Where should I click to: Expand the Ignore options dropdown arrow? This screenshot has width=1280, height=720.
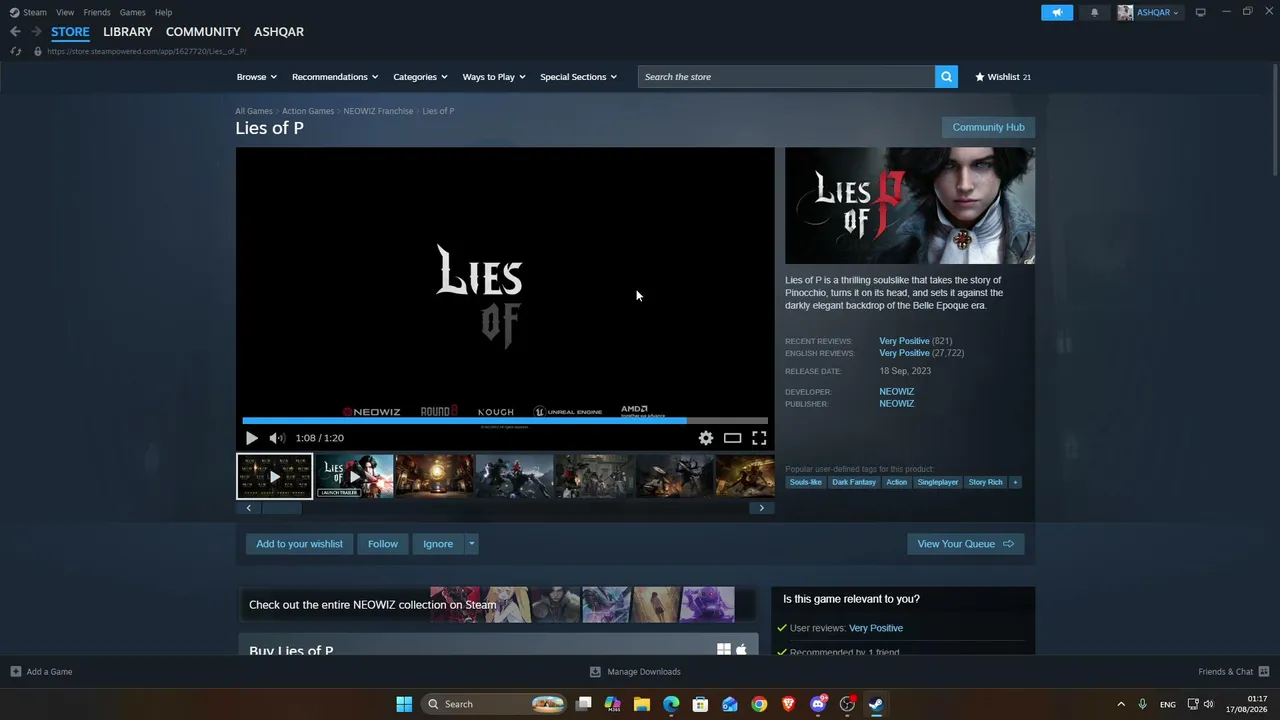(472, 544)
